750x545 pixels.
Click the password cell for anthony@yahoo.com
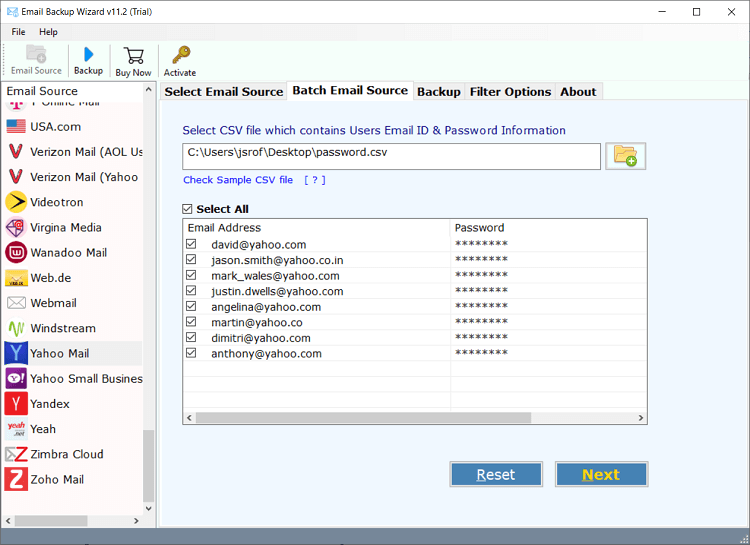pyautogui.click(x=548, y=353)
